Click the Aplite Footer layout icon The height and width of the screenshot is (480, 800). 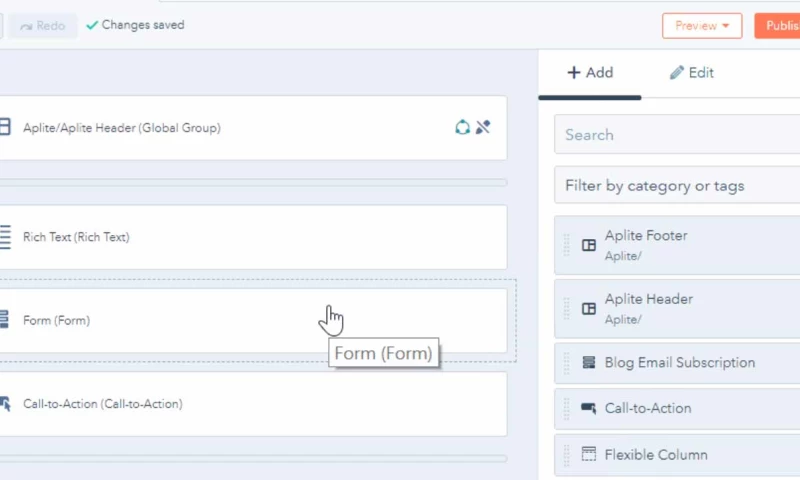(x=589, y=245)
